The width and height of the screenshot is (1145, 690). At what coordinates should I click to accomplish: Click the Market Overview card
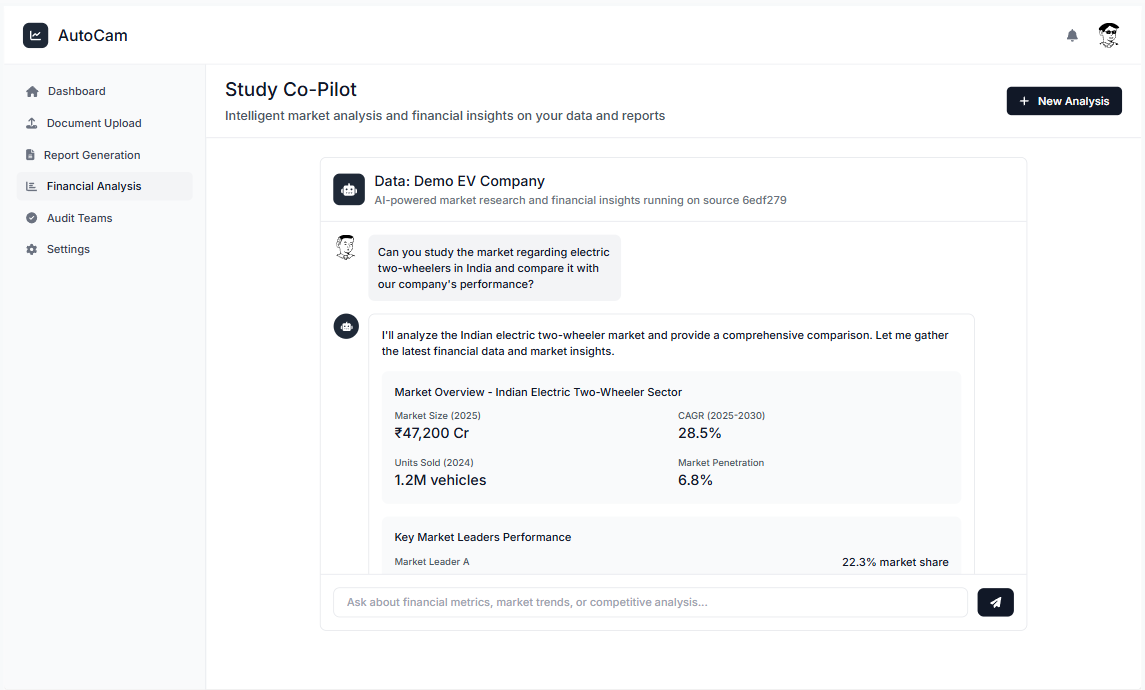coord(671,438)
